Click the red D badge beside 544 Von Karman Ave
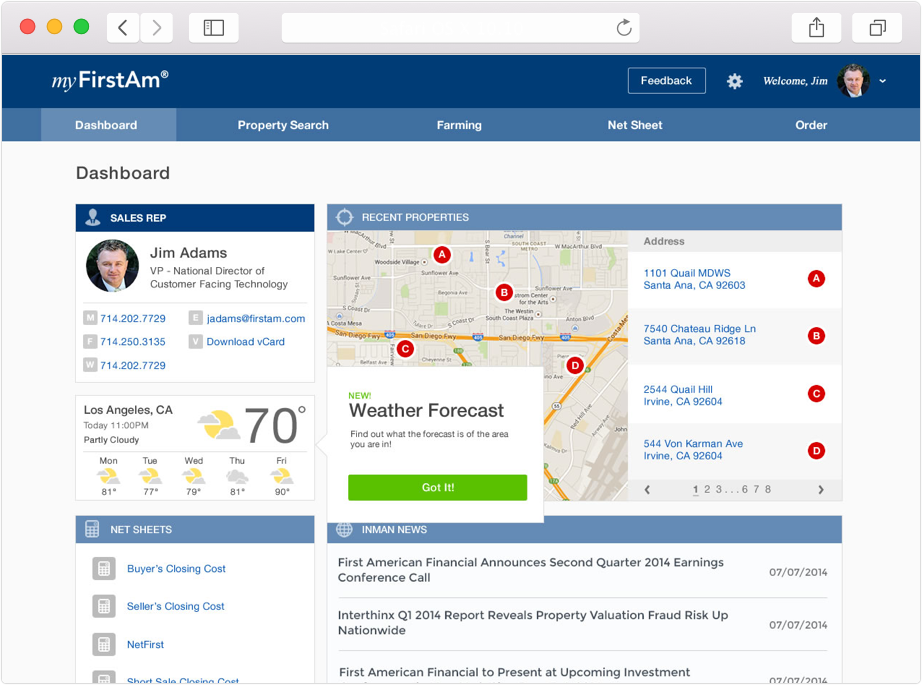The image size is (922, 685). [816, 451]
